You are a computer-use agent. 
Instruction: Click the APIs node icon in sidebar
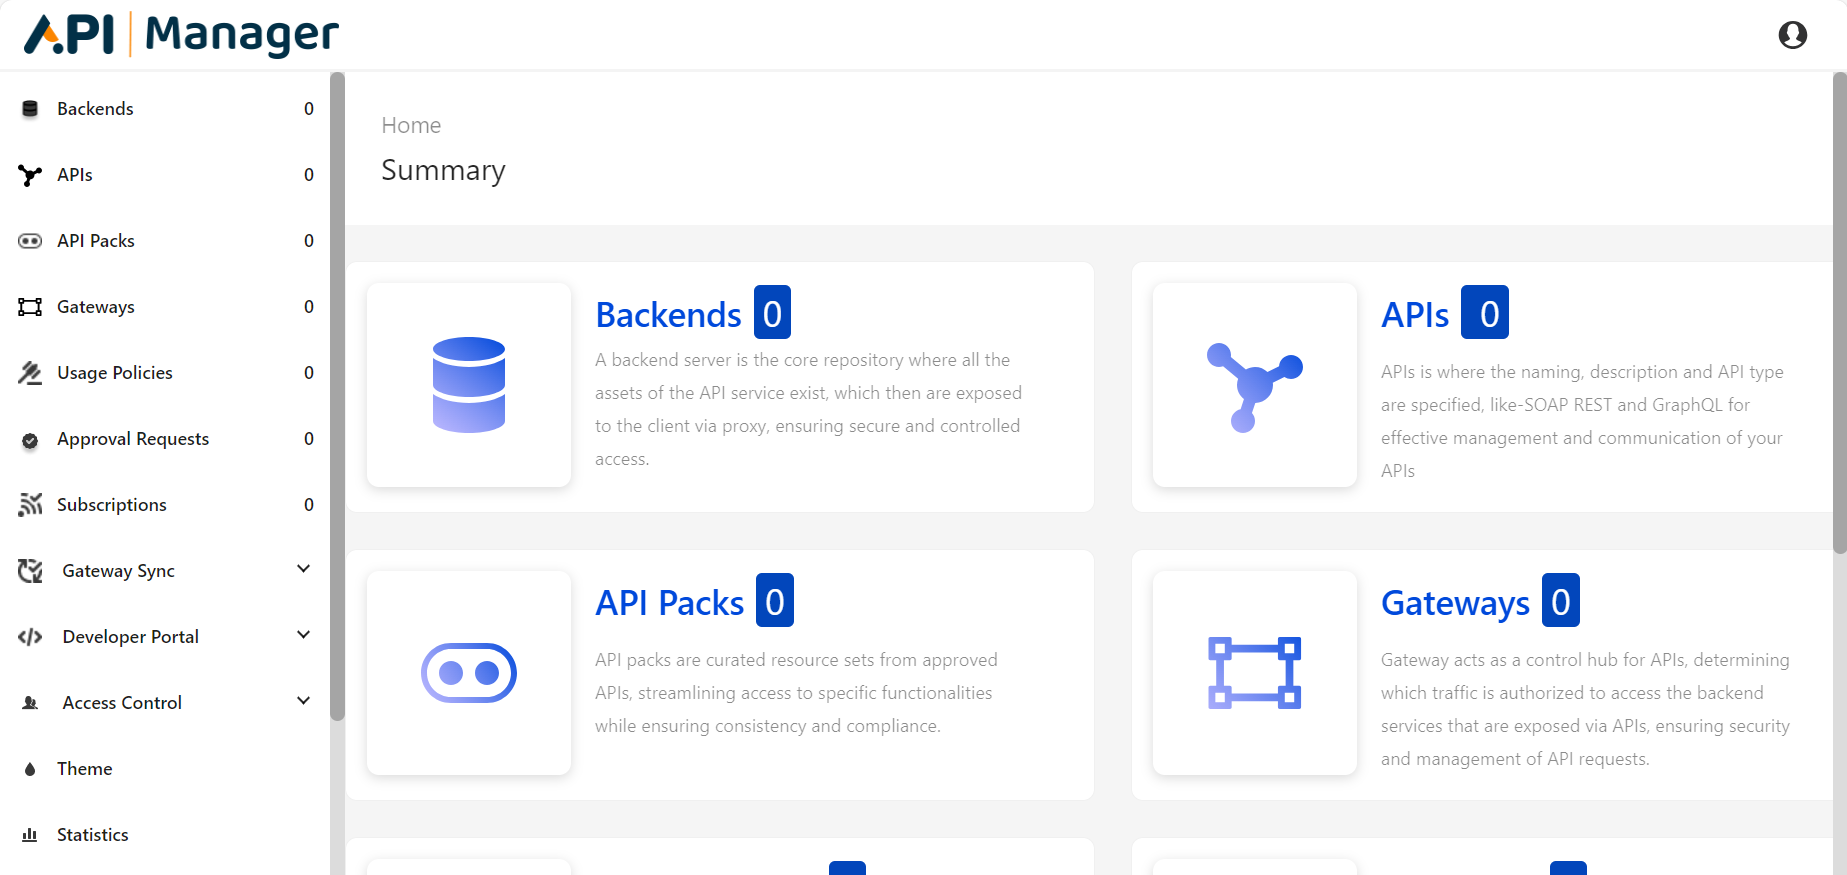click(30, 175)
